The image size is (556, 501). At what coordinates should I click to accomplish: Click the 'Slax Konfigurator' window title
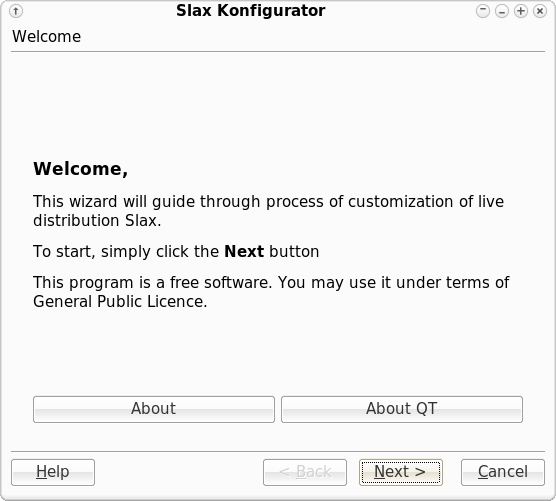[251, 11]
